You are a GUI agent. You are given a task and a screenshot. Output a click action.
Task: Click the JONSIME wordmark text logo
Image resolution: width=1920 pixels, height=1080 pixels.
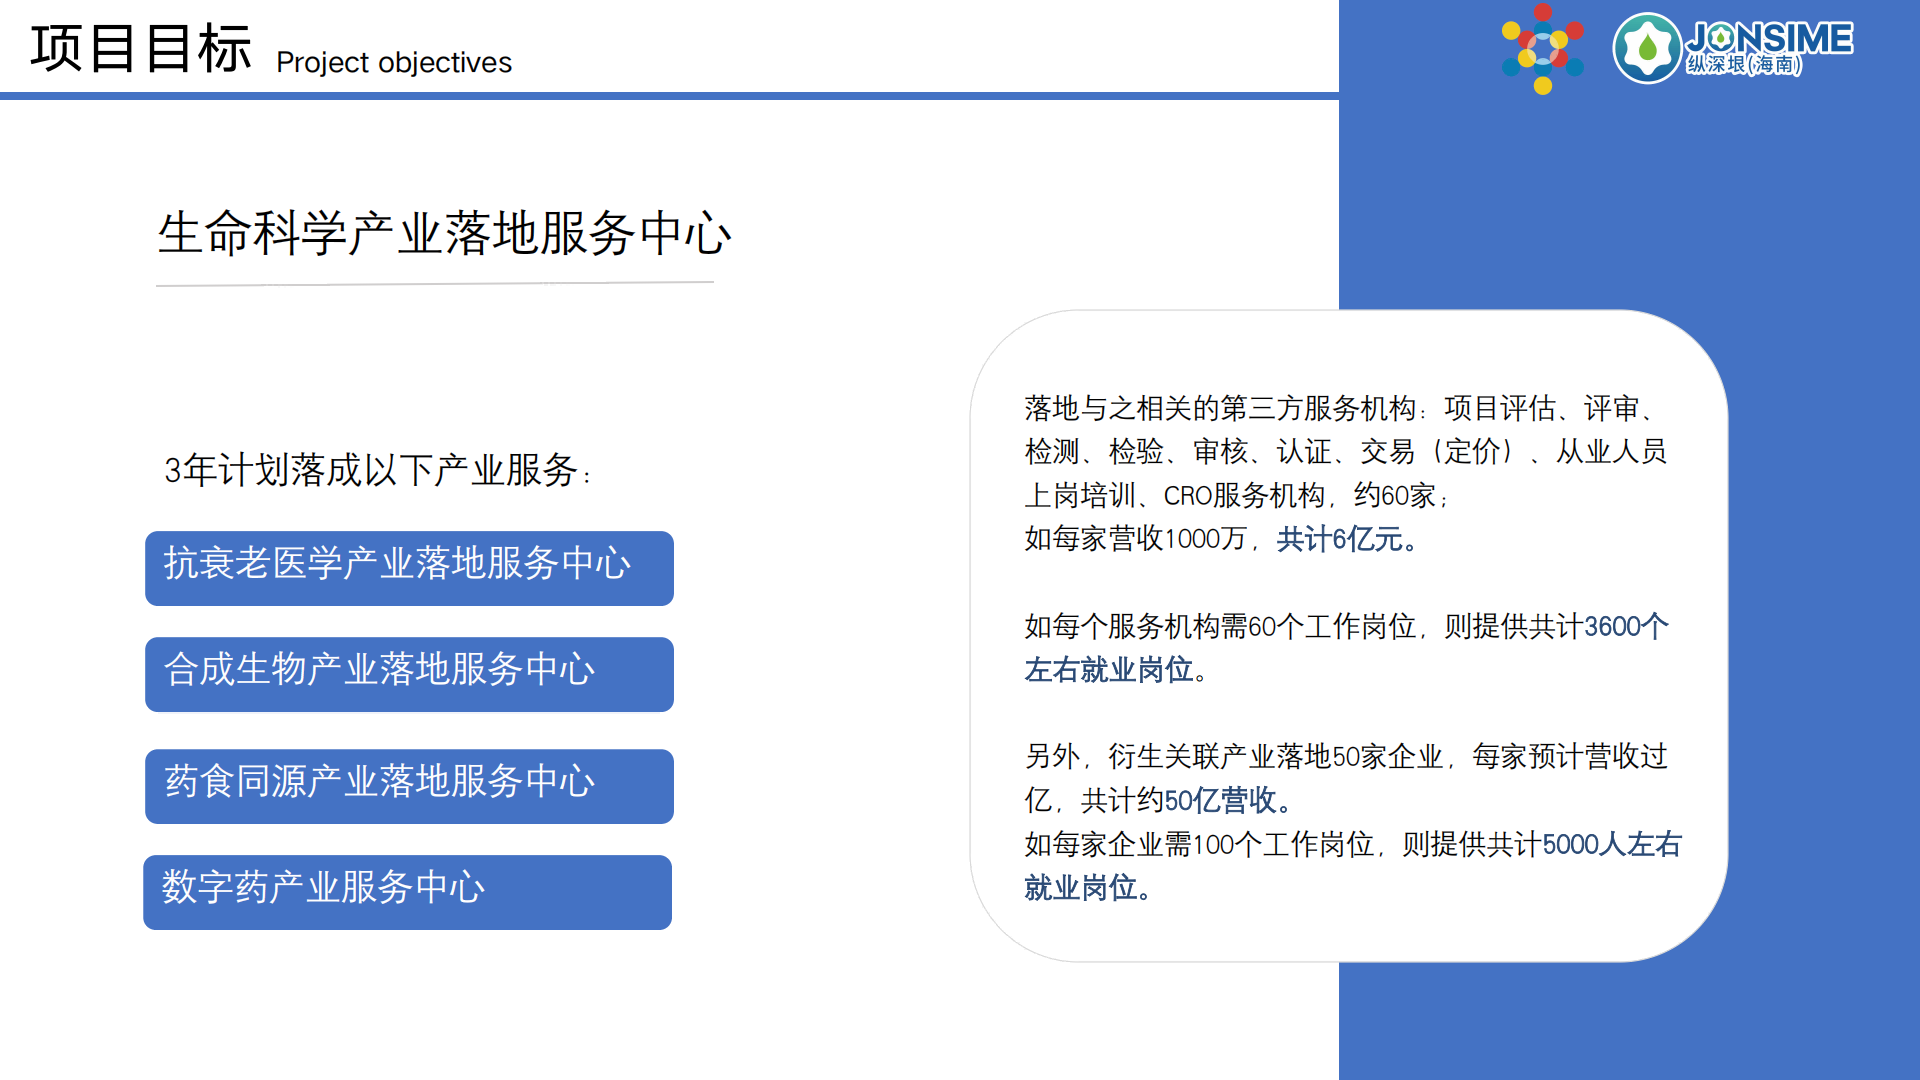[1771, 38]
